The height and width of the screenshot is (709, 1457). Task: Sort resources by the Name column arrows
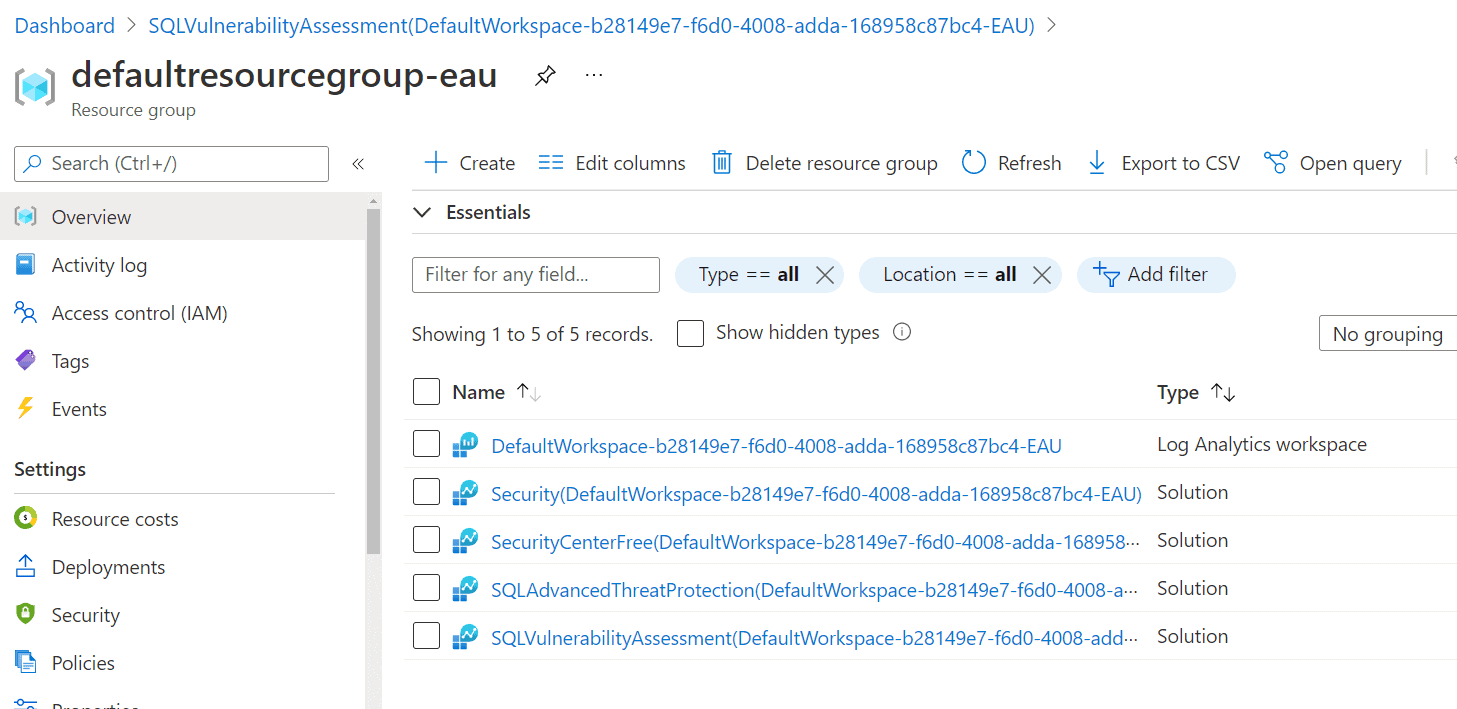click(529, 393)
